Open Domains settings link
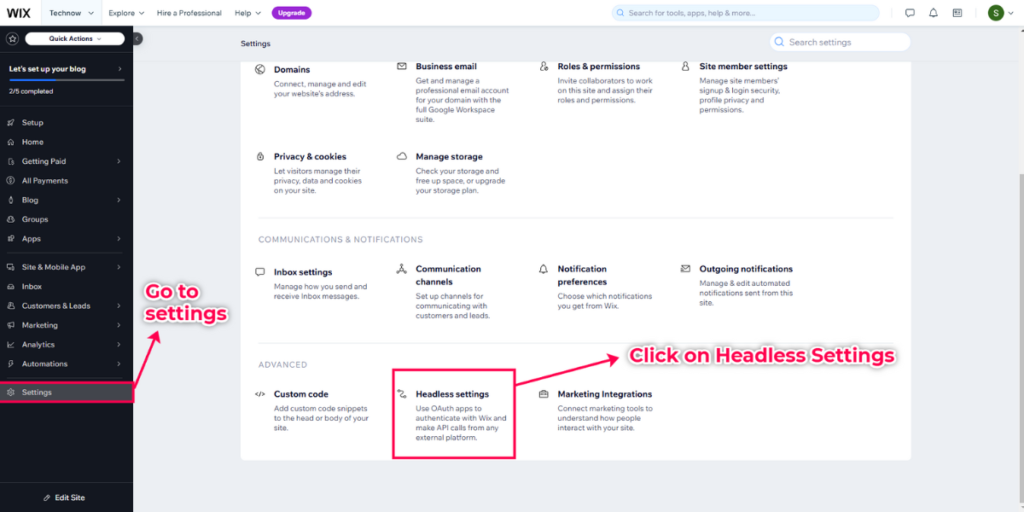The image size is (1024, 512). (292, 69)
